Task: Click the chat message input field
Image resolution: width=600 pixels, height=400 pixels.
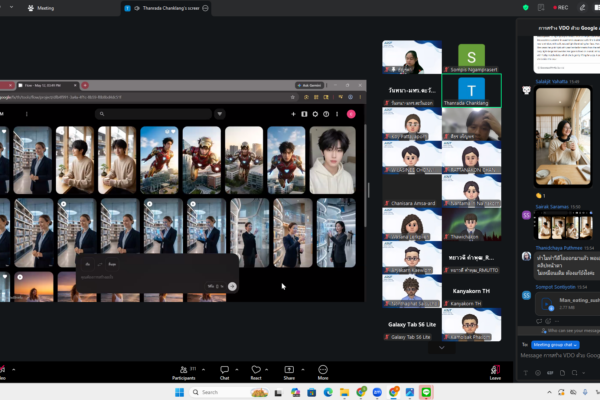Action: (559, 356)
